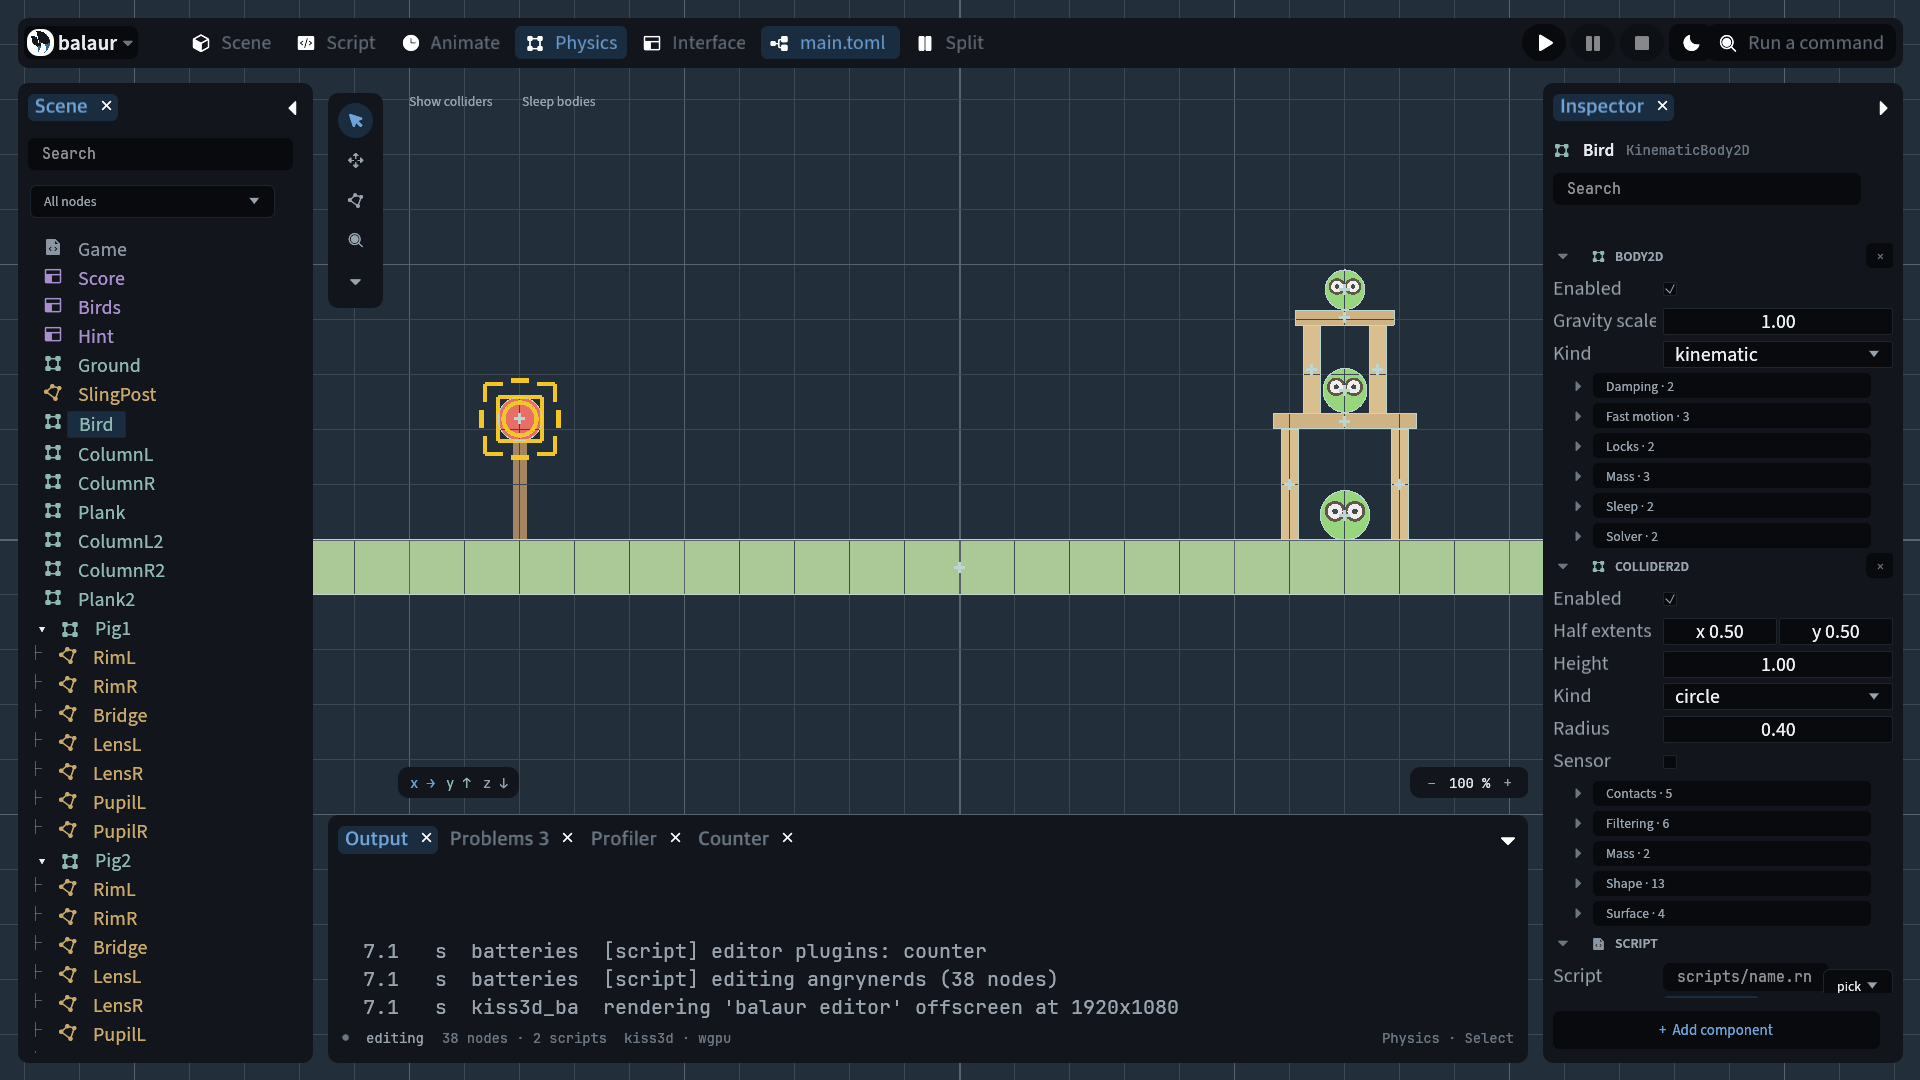
Task: Pause the running simulation
Action: coord(1593,43)
